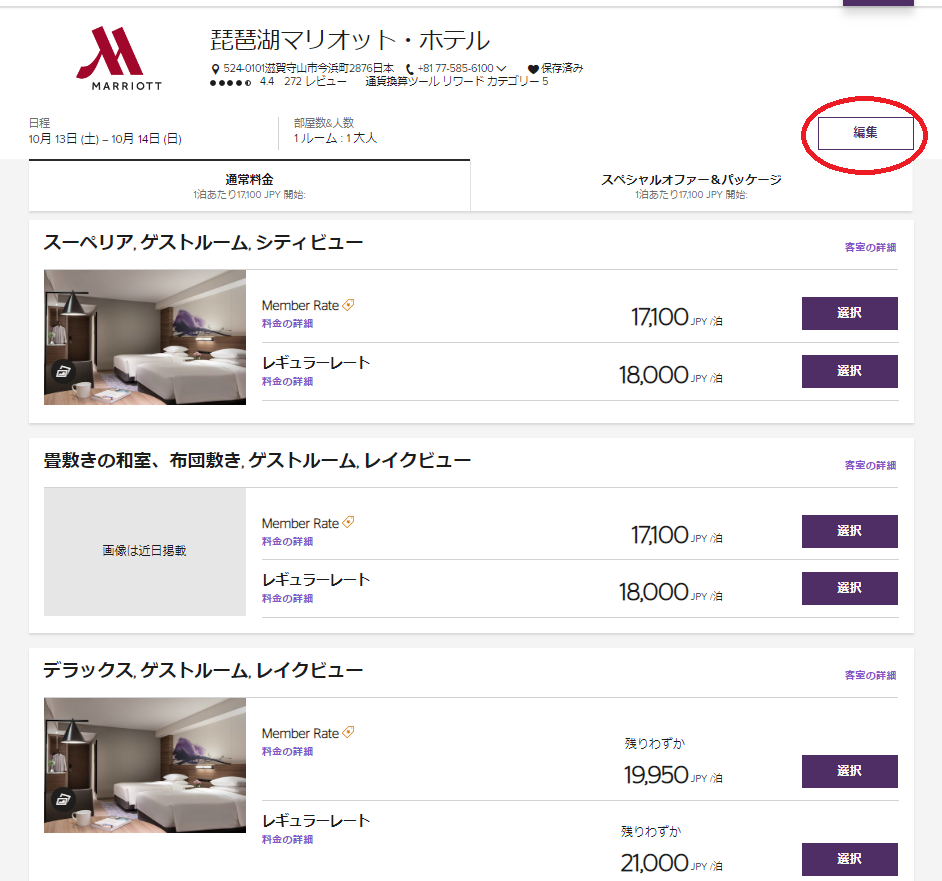Click the 1ルーム：1大人 occupancy text
This screenshot has width=942, height=881.
click(x=335, y=138)
